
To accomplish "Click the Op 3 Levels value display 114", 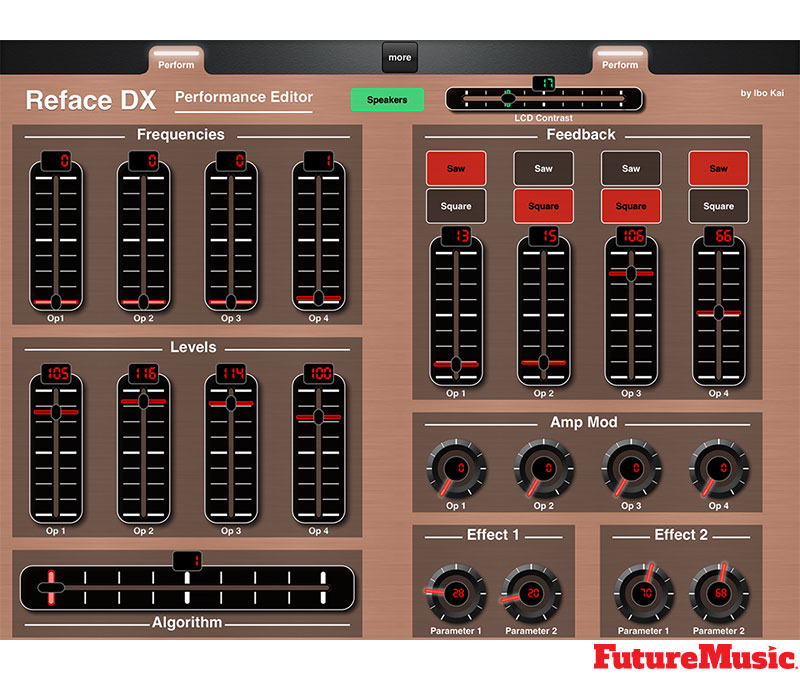I will pos(231,373).
